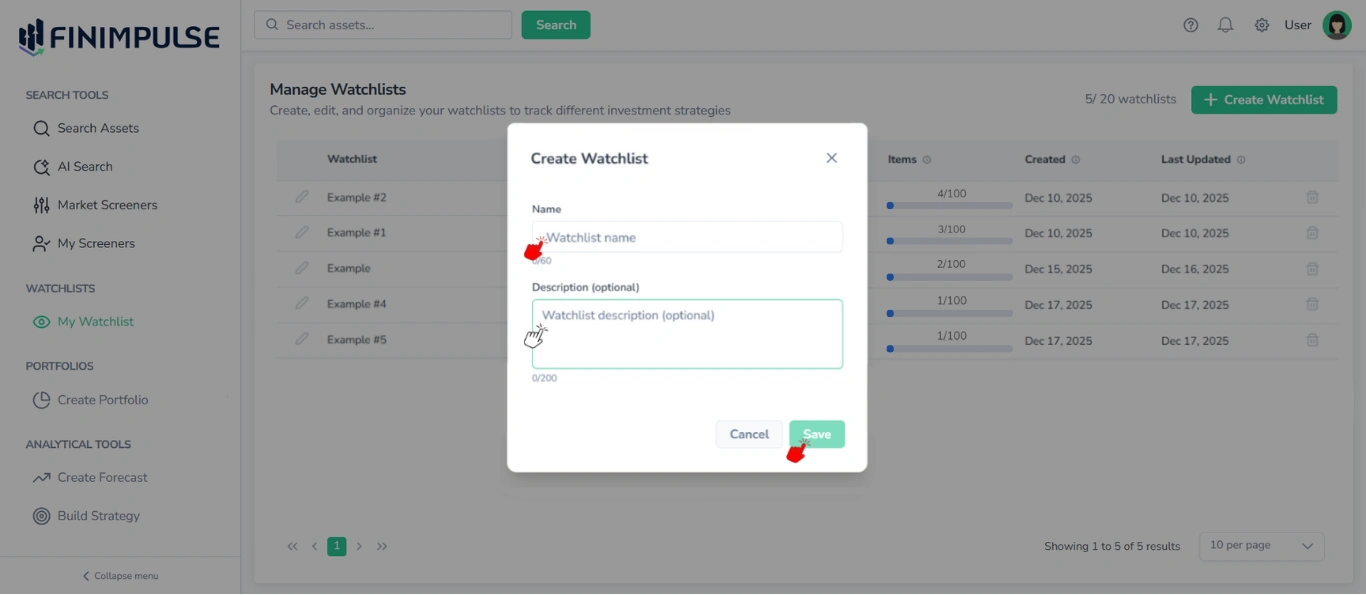Open the help question mark icon
The height and width of the screenshot is (595, 1366).
point(1190,25)
